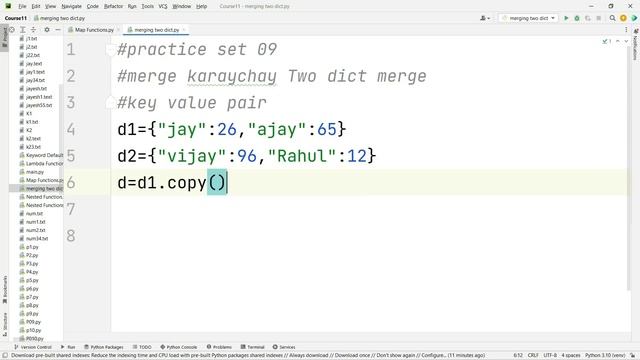Click fold marker on line 3
Screen dimensions: 640x360
[110, 102]
